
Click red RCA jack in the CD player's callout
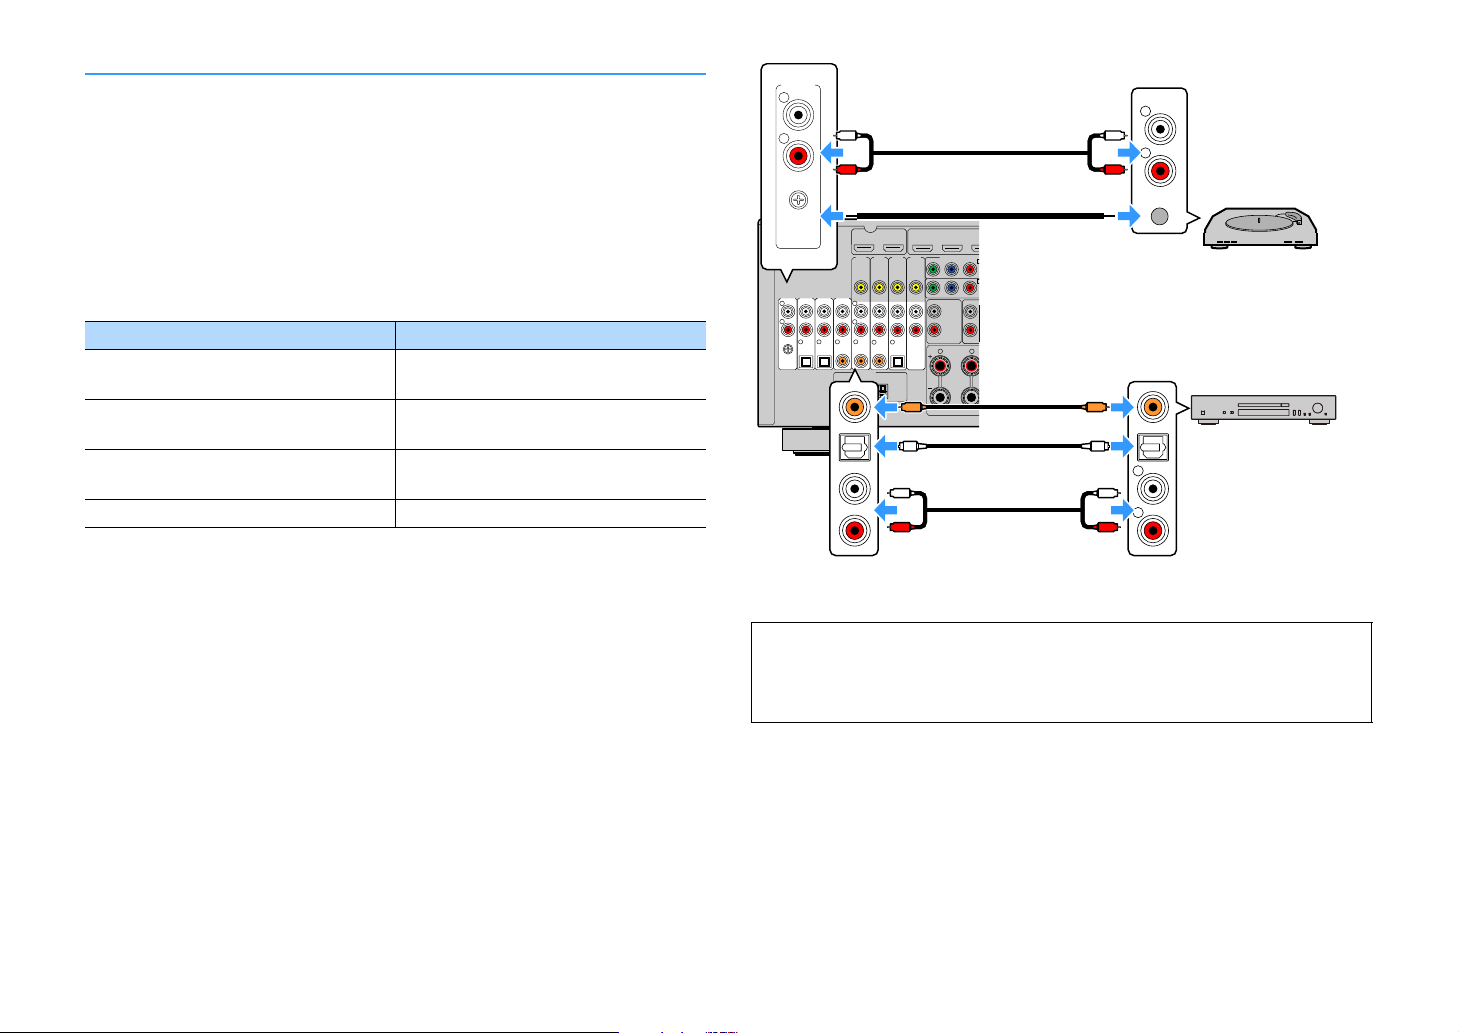click(1152, 530)
